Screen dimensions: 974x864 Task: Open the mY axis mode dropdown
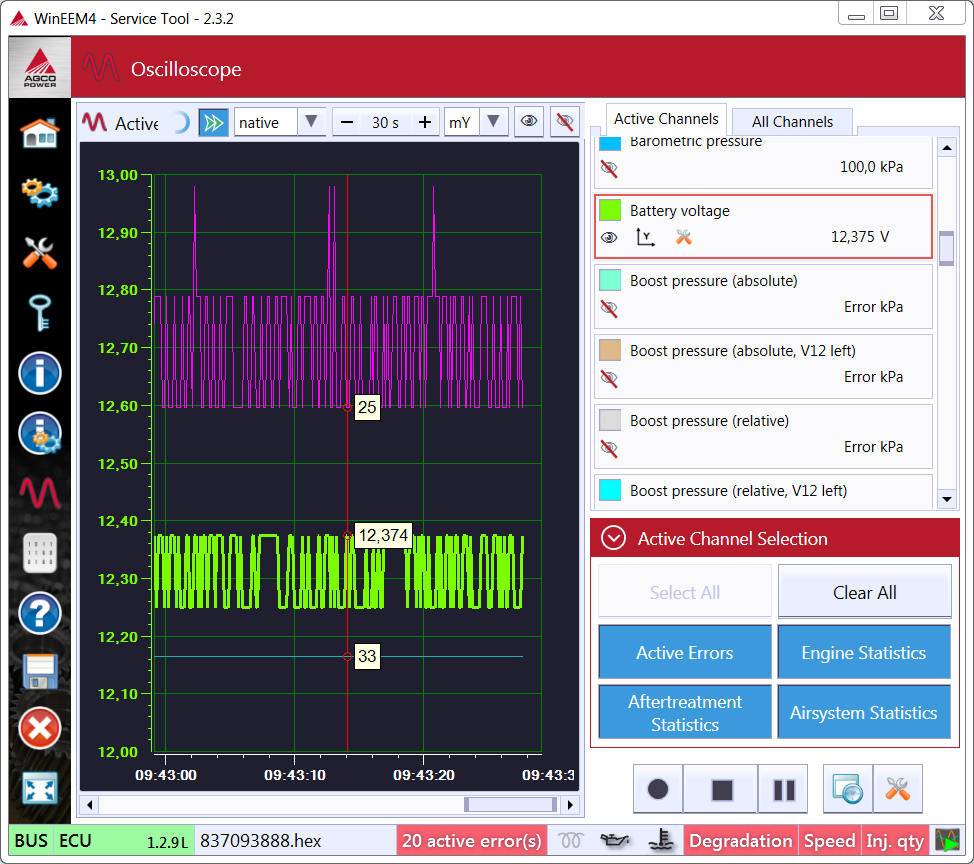pos(493,122)
